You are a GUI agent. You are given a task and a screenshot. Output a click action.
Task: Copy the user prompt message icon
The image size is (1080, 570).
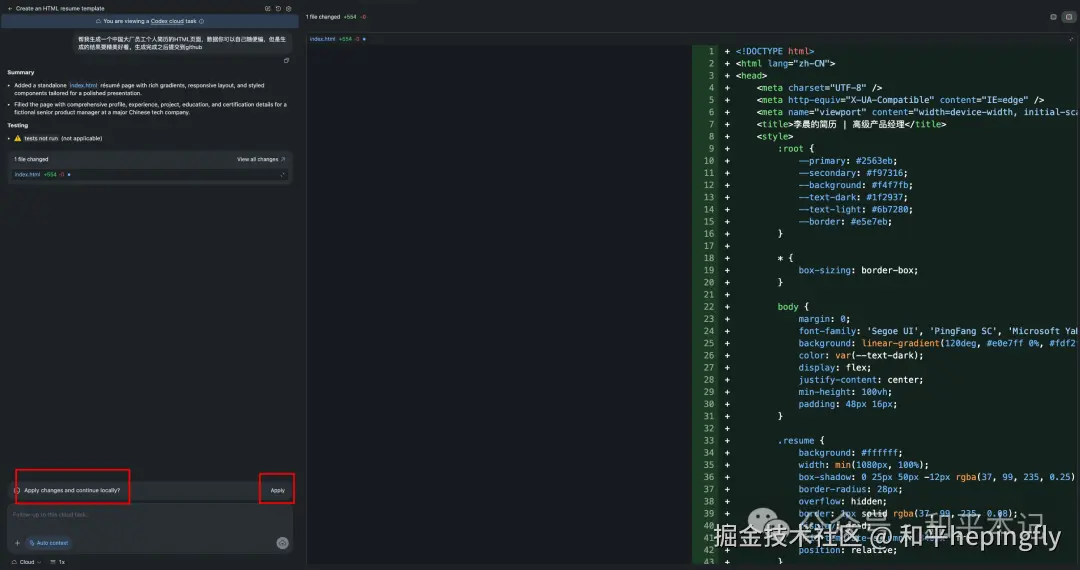[287, 61]
